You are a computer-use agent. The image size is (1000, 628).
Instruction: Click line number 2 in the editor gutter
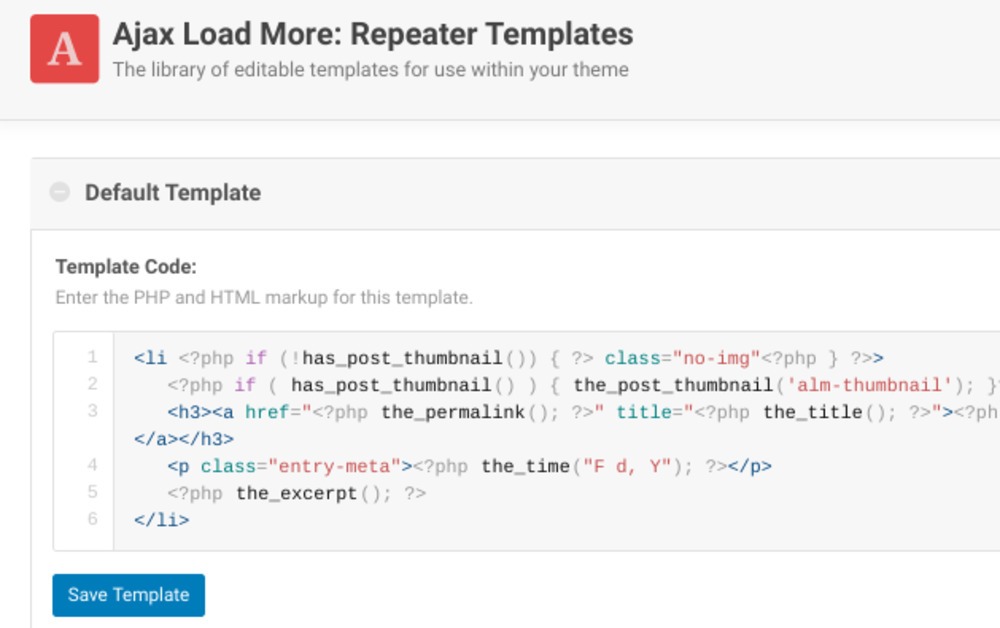click(x=92, y=384)
